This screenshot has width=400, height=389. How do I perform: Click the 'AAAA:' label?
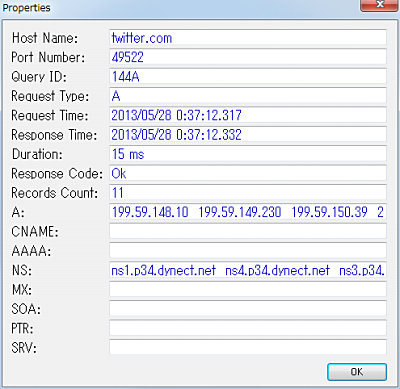coord(32,251)
